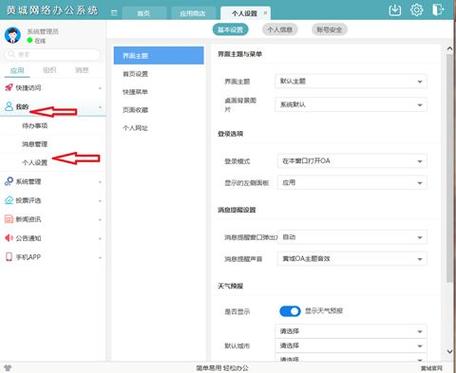Open the first 请选择 dropdown under weather
456x373 pixels.
[351, 331]
